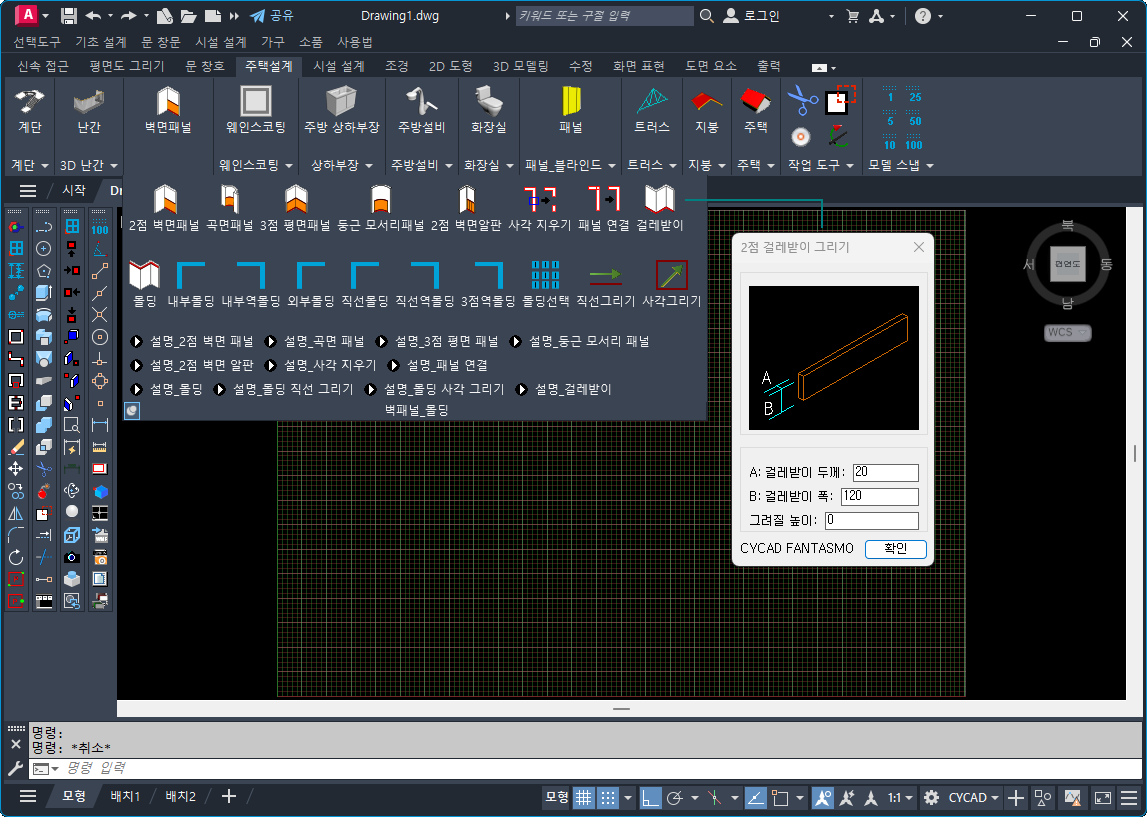Switch to the 시설 설계 ribbon tab
The image size is (1147, 817).
[x=339, y=66]
